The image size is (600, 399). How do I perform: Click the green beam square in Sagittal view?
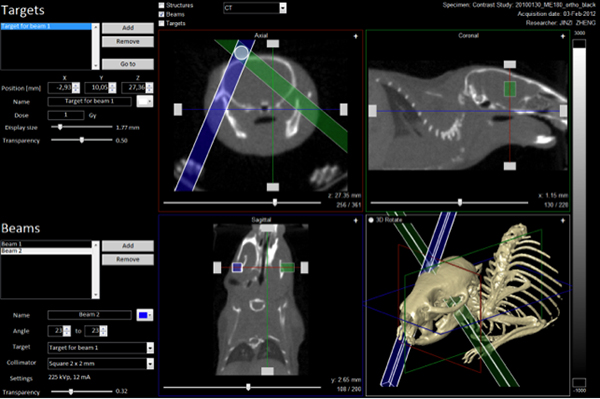coord(287,267)
